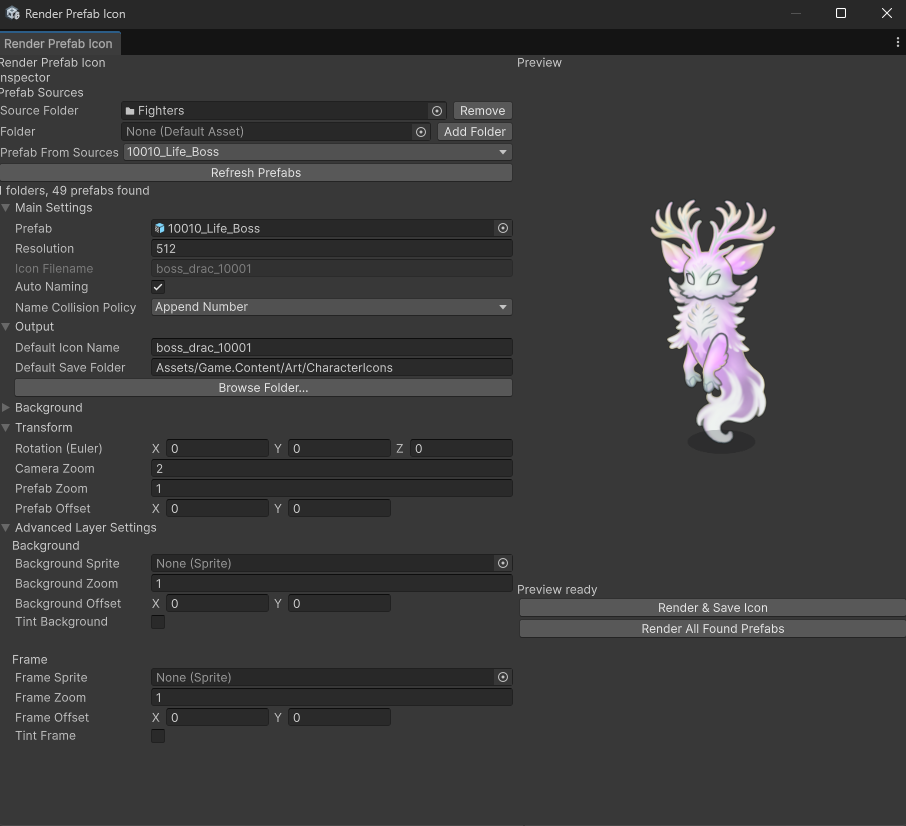
Task: Click the '49 prefabs found' status text
Action: point(101,191)
